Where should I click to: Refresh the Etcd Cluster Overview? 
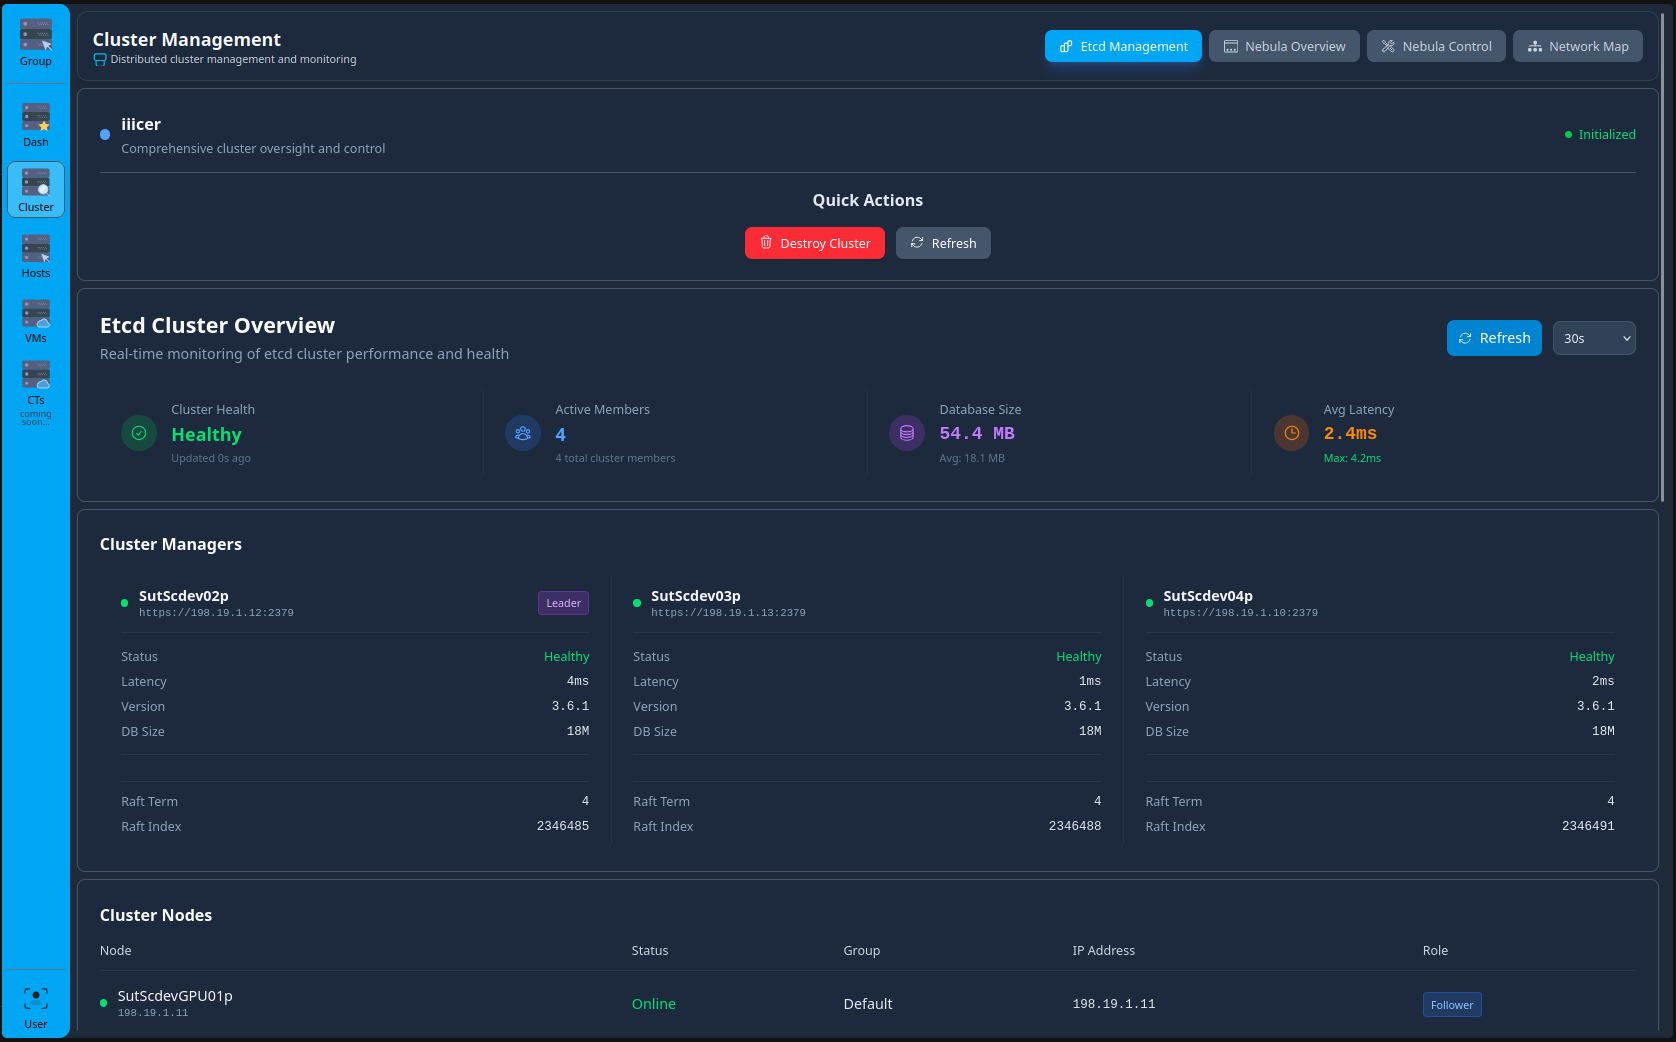(x=1493, y=338)
